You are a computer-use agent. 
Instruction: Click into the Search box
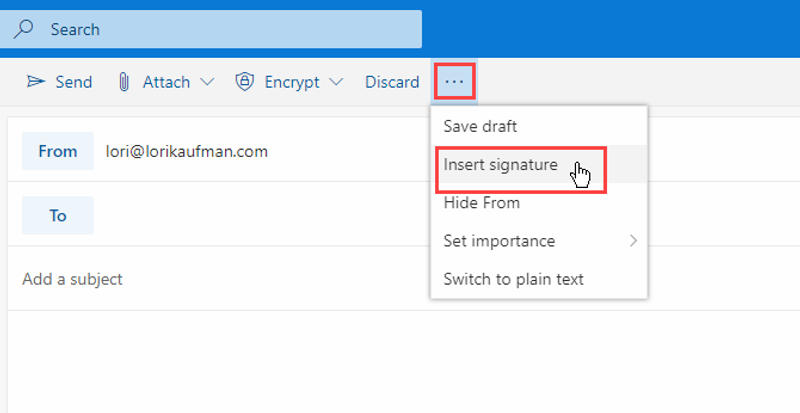[x=211, y=29]
